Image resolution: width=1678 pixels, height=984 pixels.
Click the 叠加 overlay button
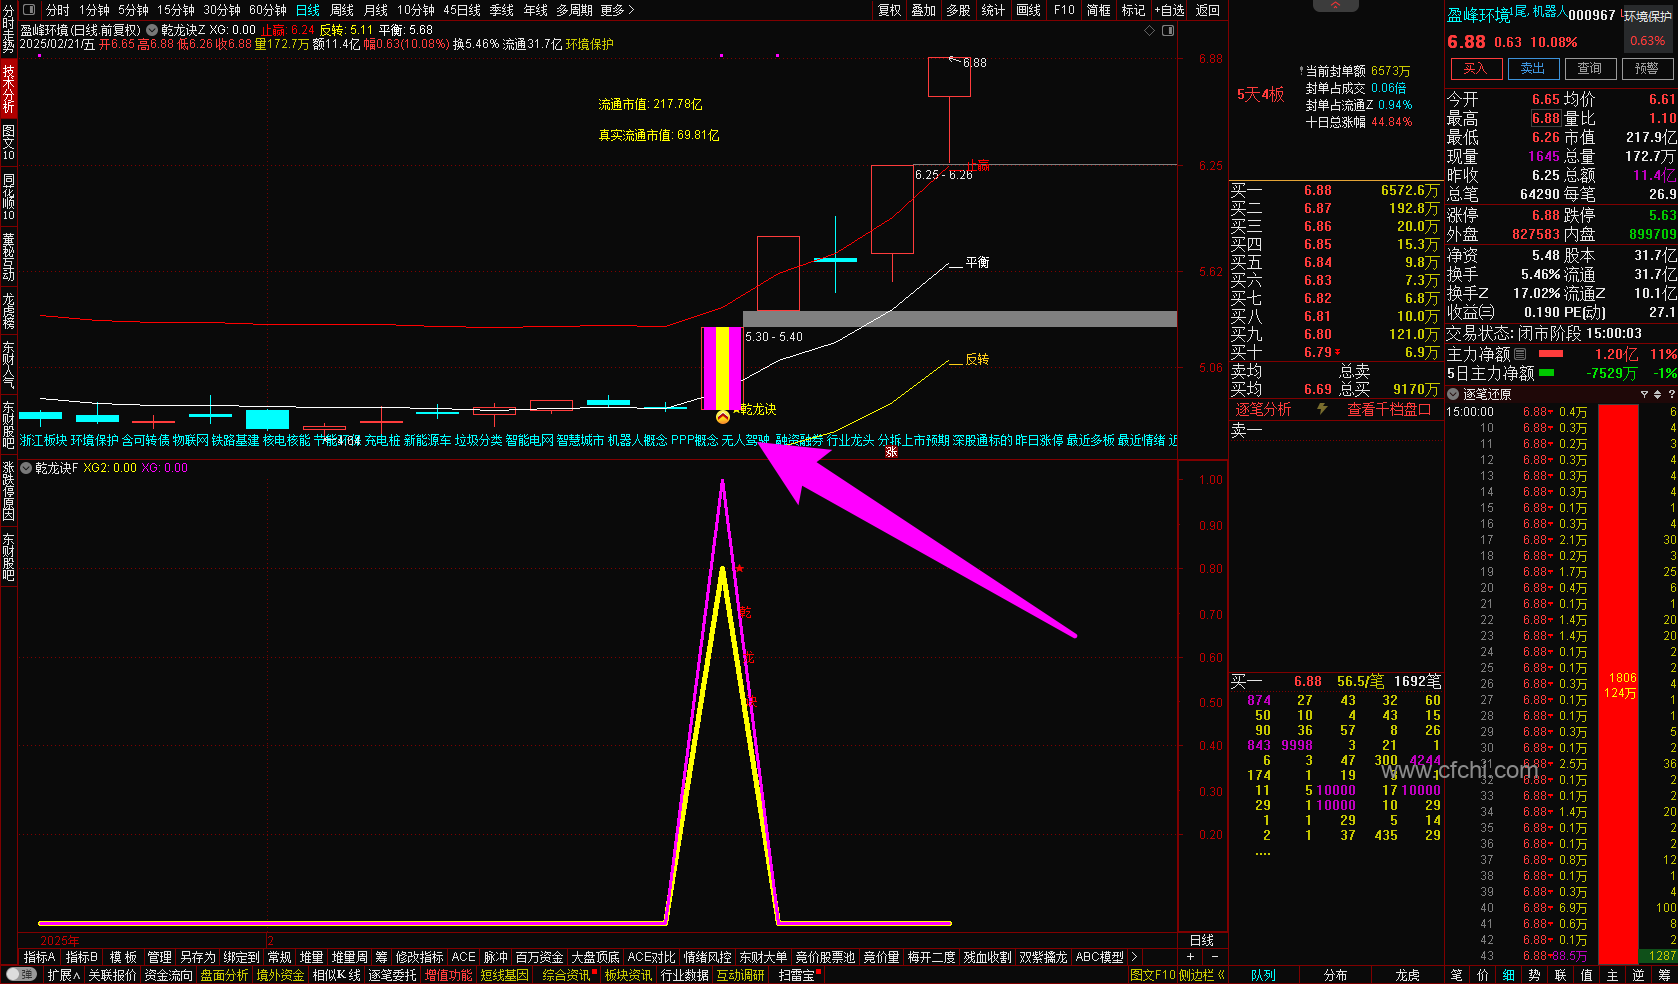click(924, 10)
